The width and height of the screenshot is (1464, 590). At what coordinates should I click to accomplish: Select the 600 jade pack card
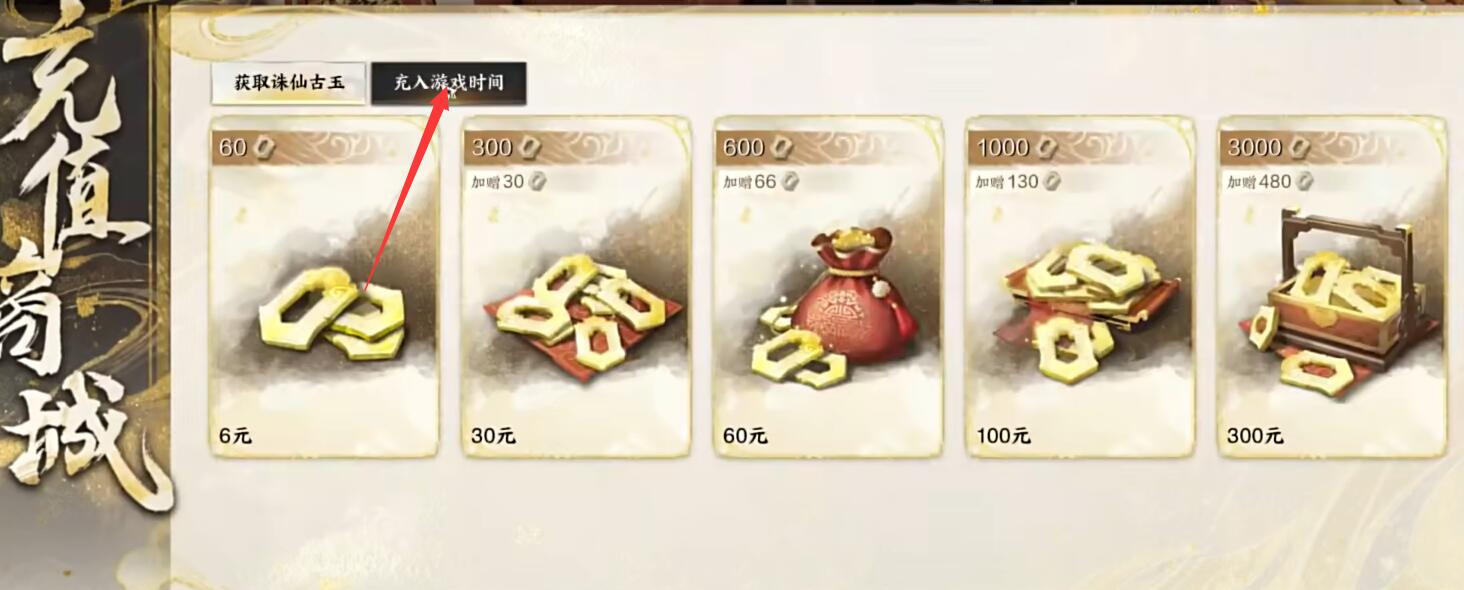pos(828,287)
